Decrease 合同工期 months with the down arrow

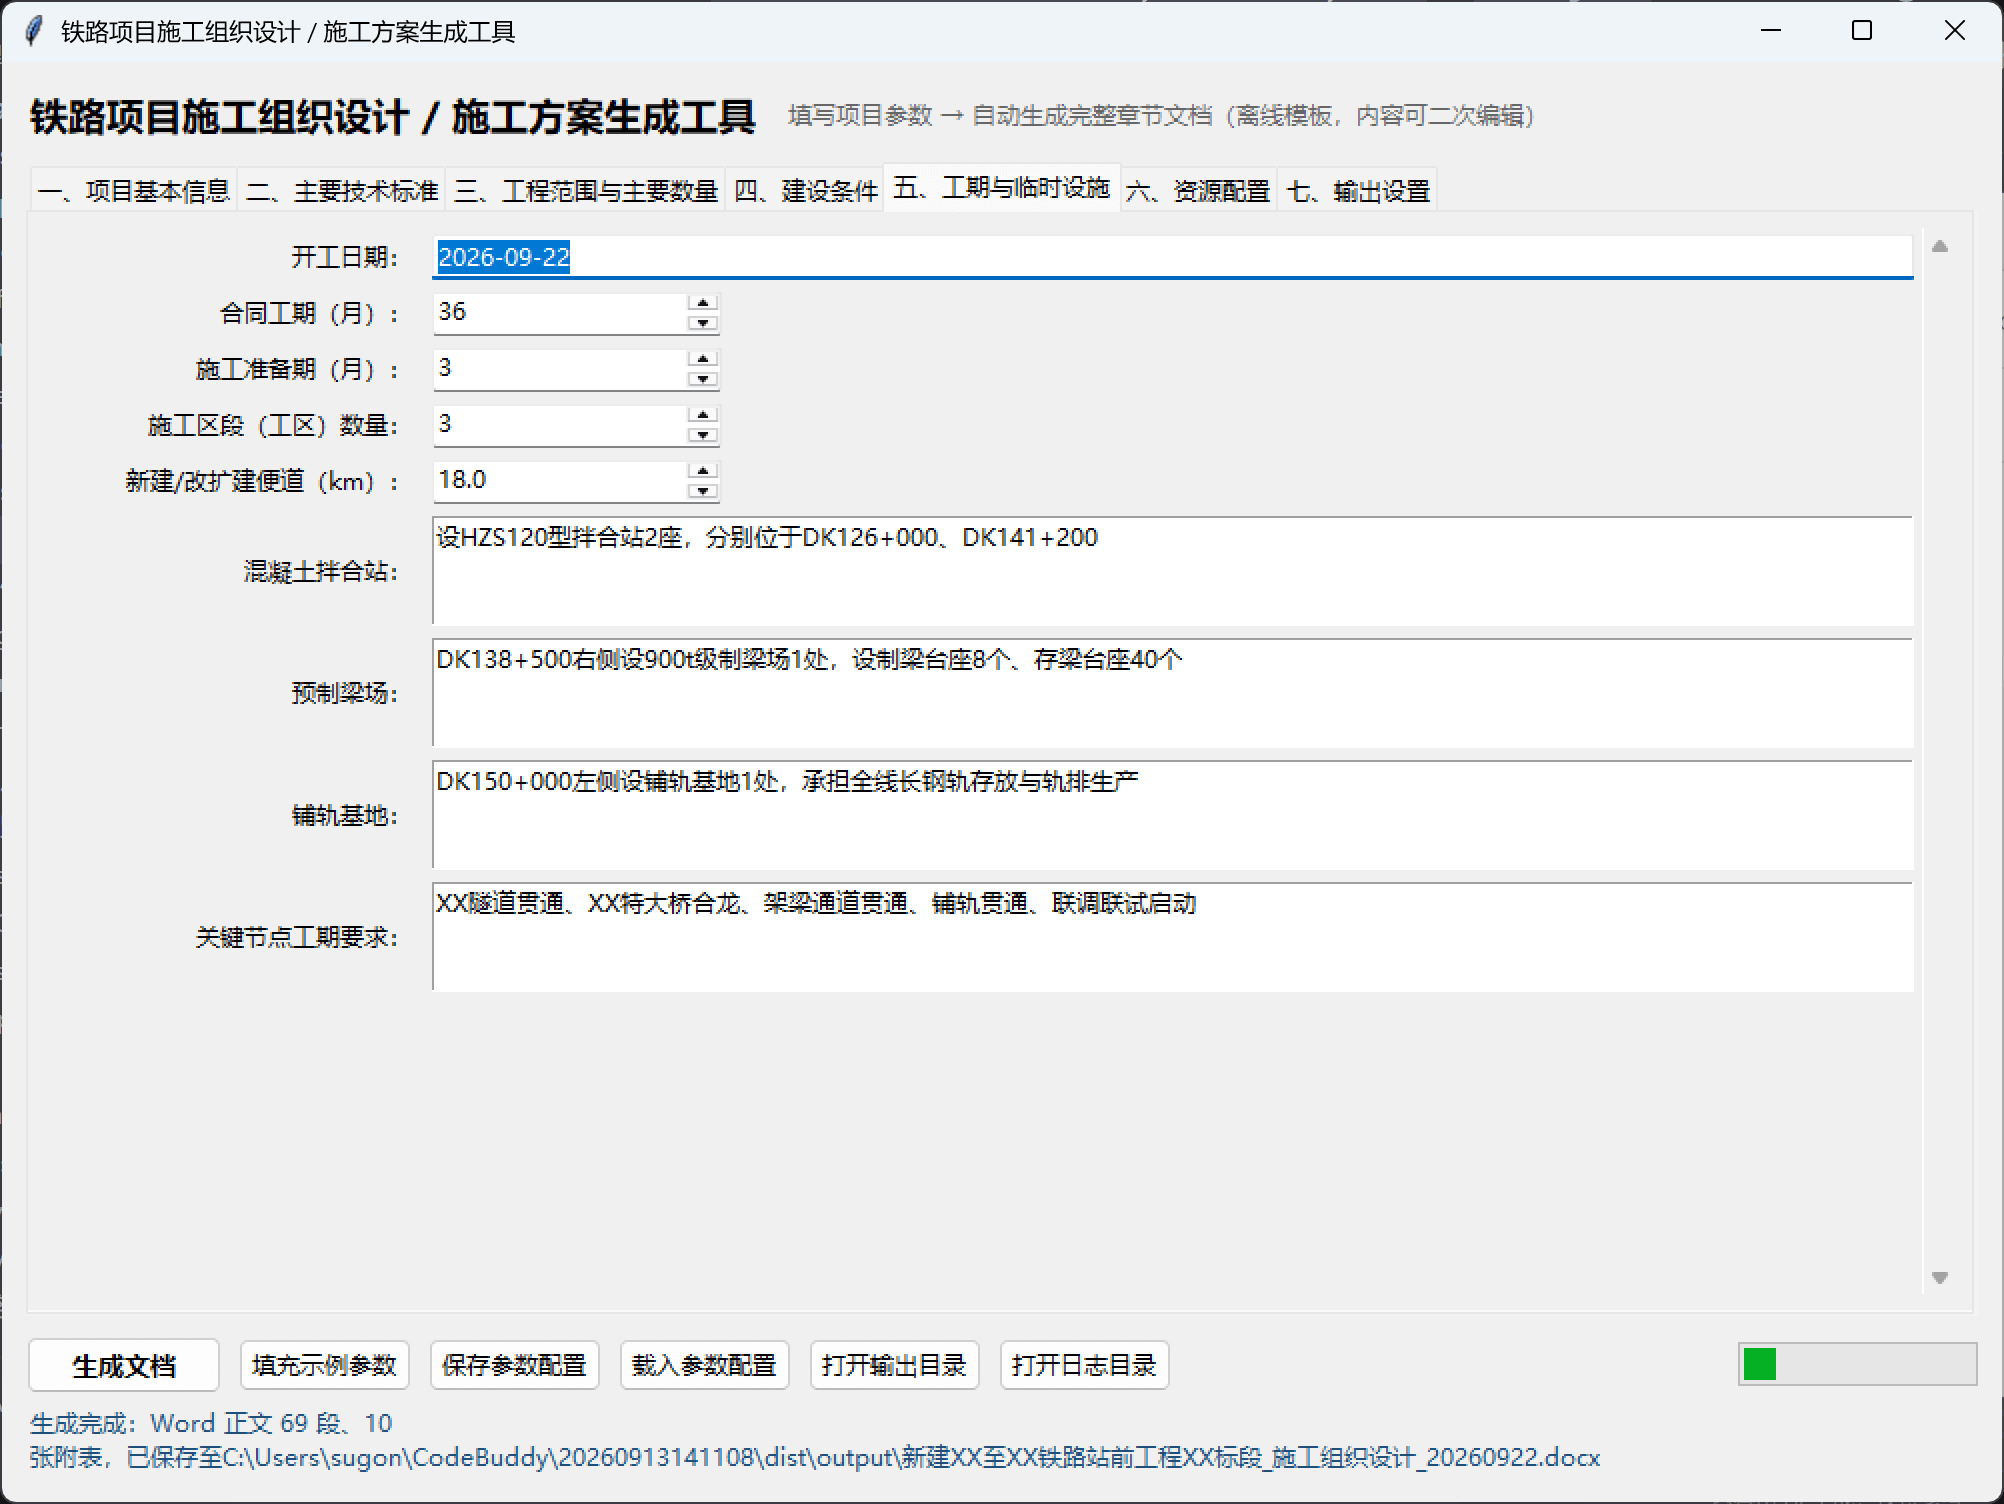pos(703,323)
